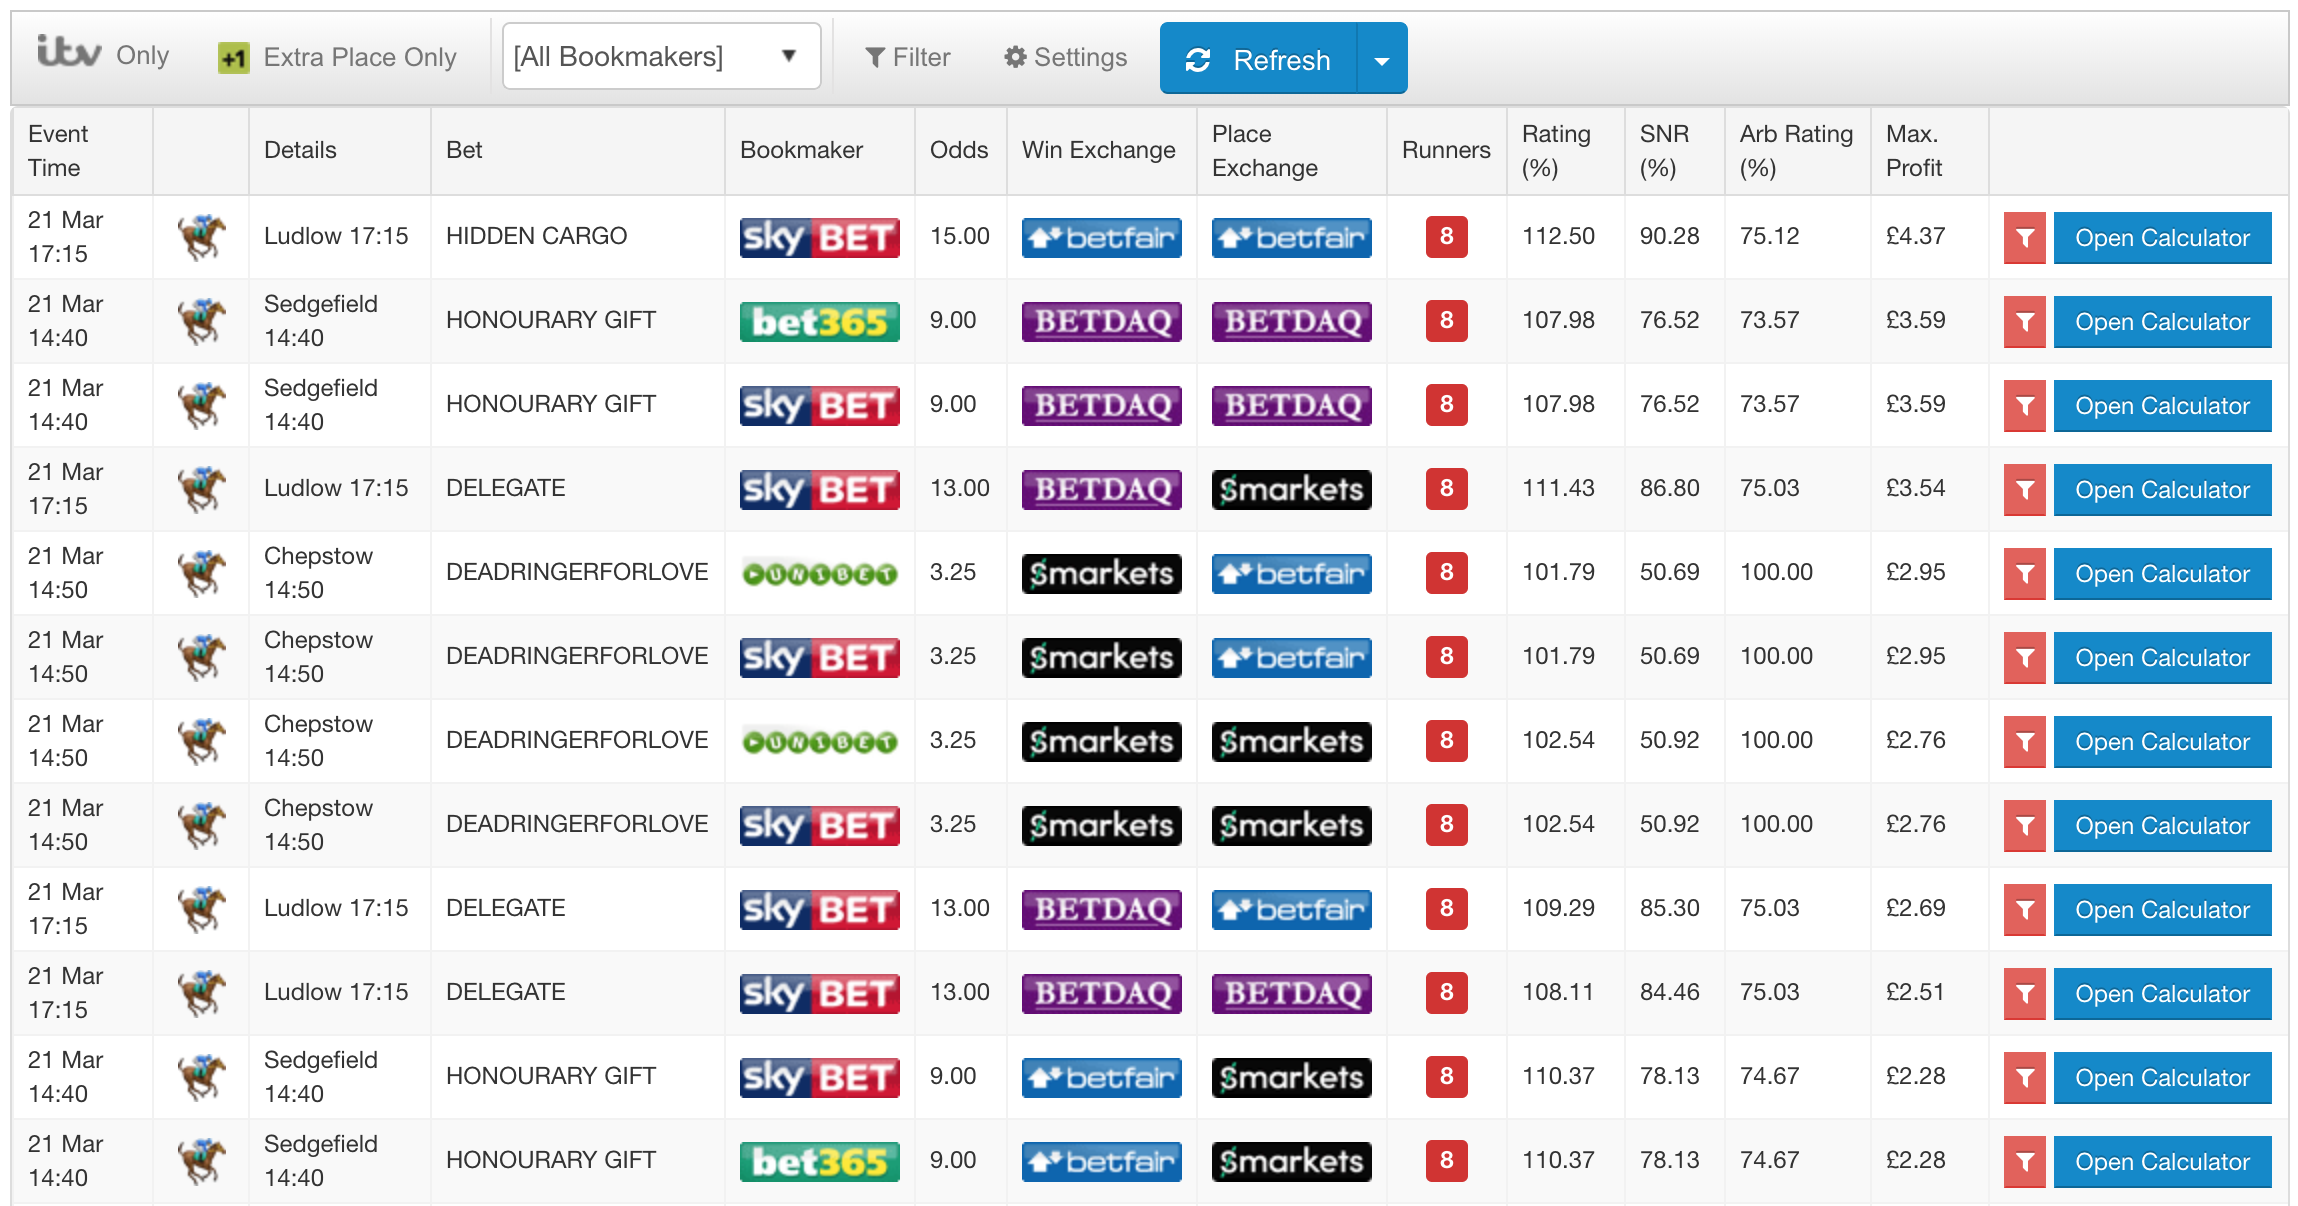Viewport: 2298px width, 1206px height.
Task: Open the Settings menu
Action: coord(1065,57)
